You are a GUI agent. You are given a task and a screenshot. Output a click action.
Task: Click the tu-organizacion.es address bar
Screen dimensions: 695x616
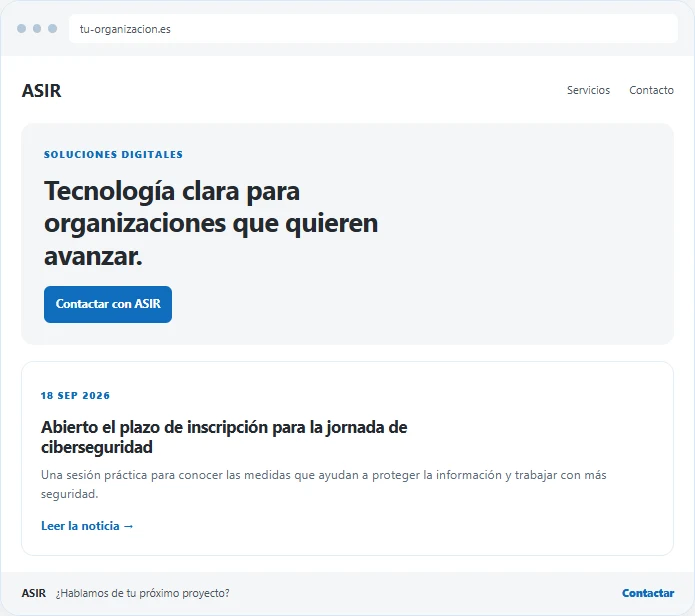click(x=373, y=29)
